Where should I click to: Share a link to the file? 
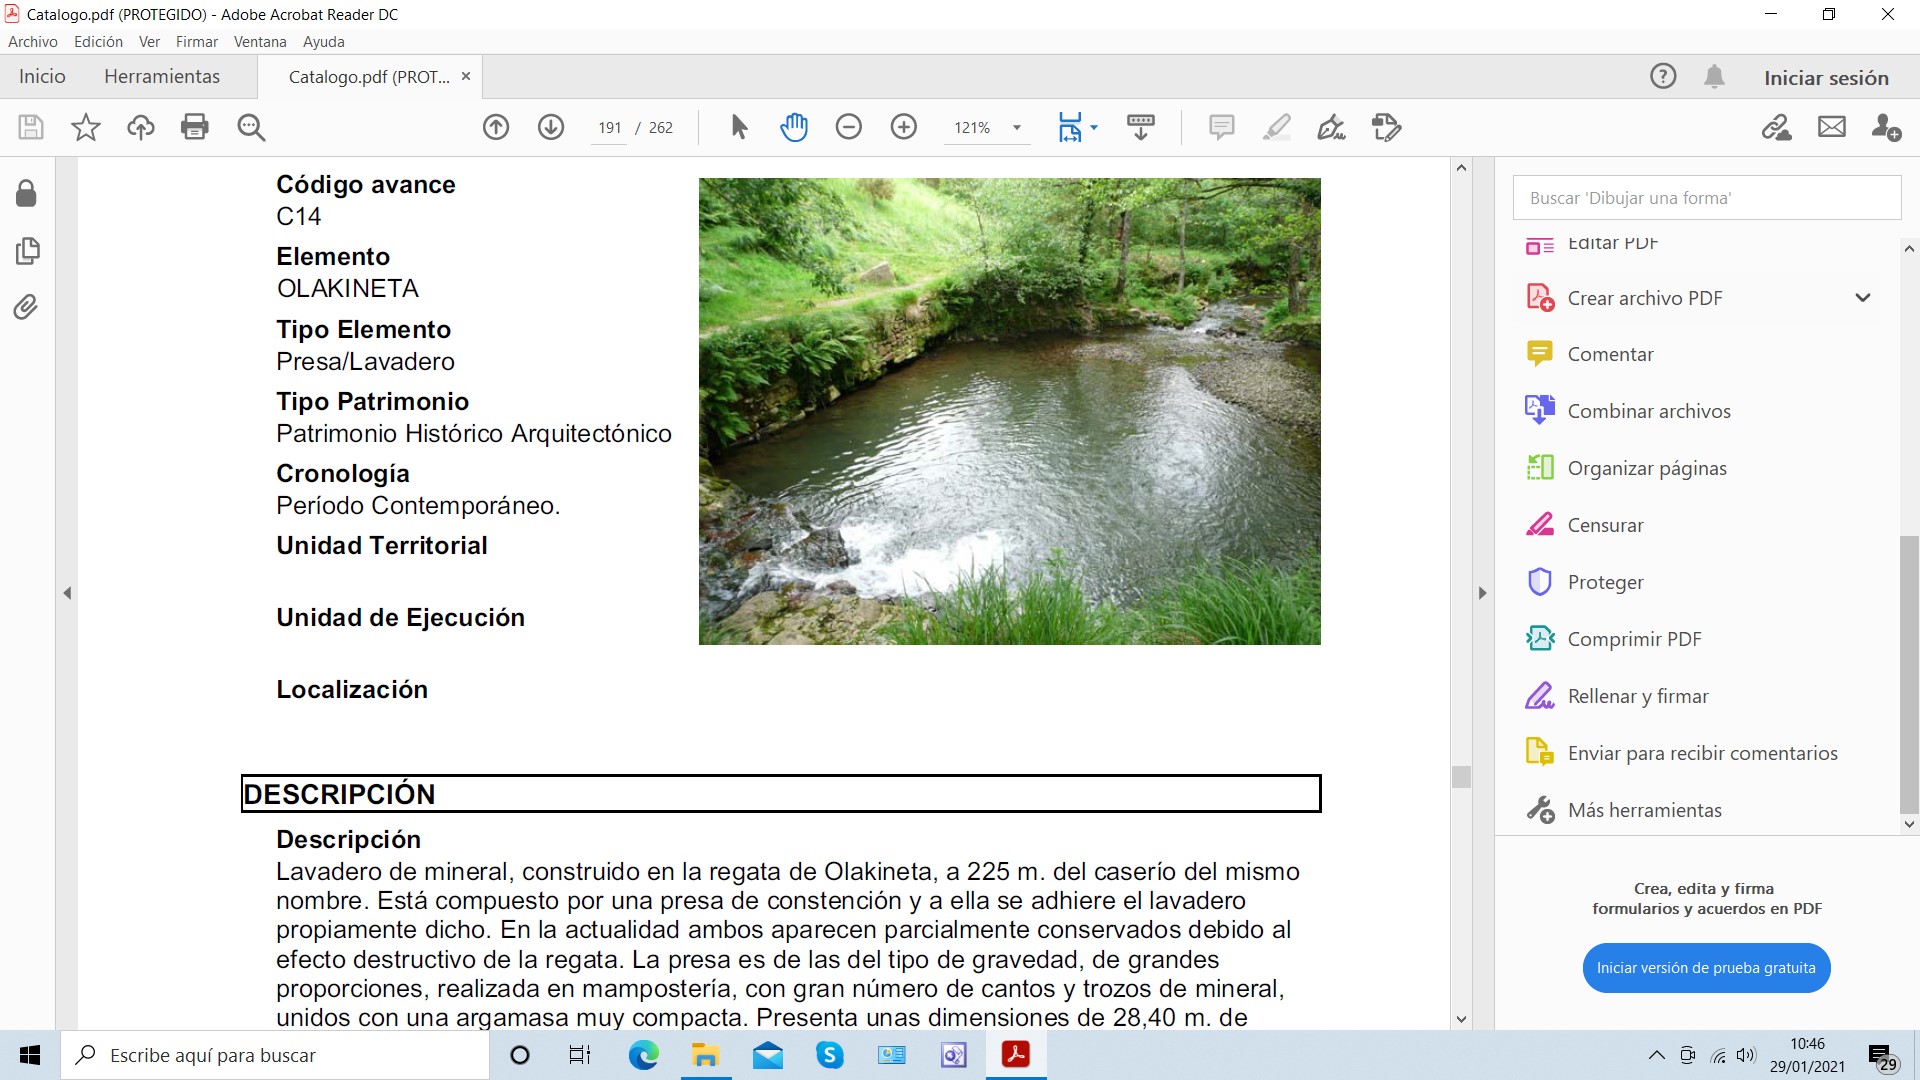(x=1777, y=127)
